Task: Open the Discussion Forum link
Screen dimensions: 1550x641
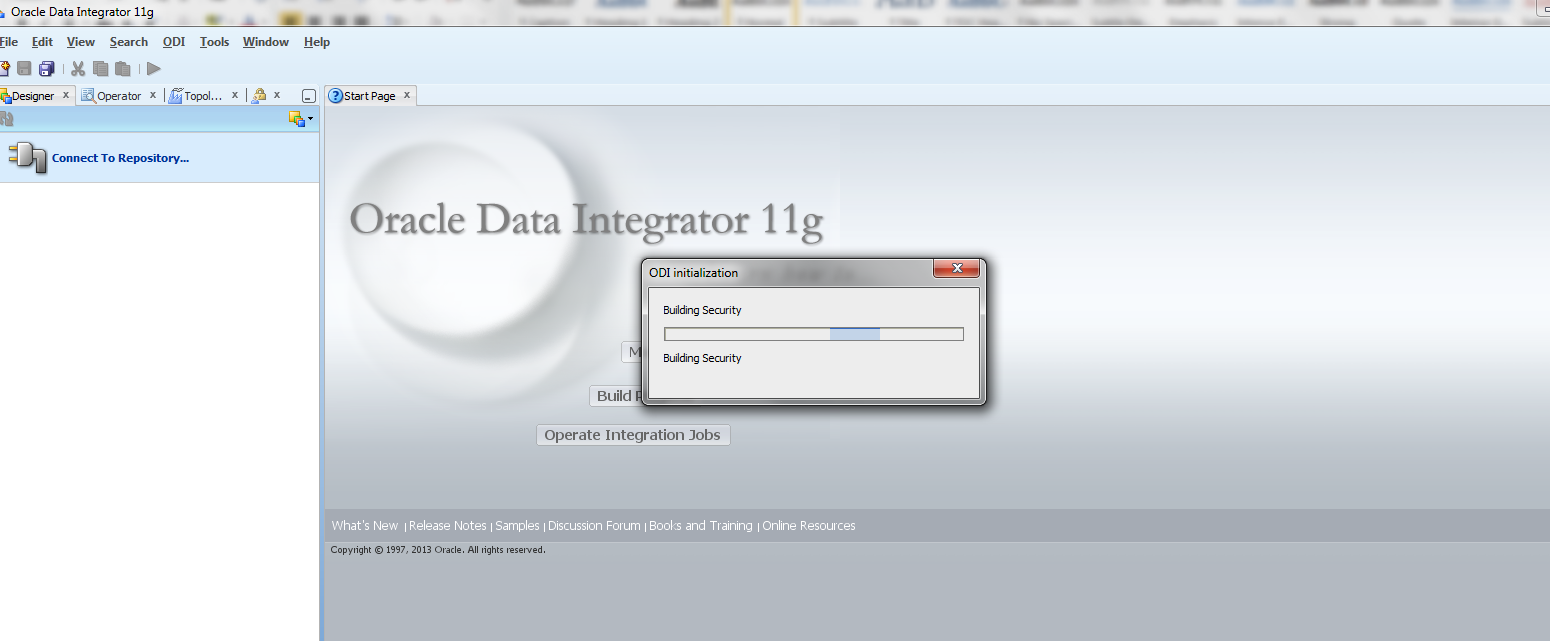Action: tap(594, 526)
